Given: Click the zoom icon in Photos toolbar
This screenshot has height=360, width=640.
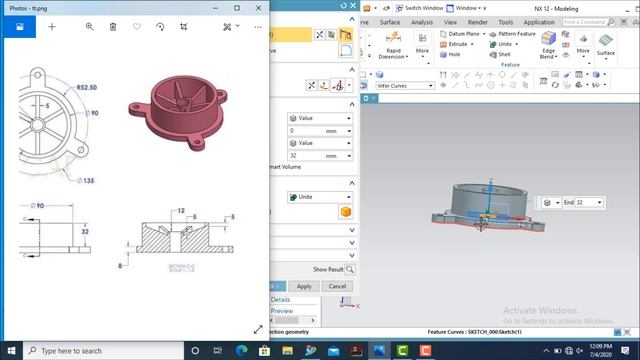Looking at the screenshot, I should (x=89, y=27).
